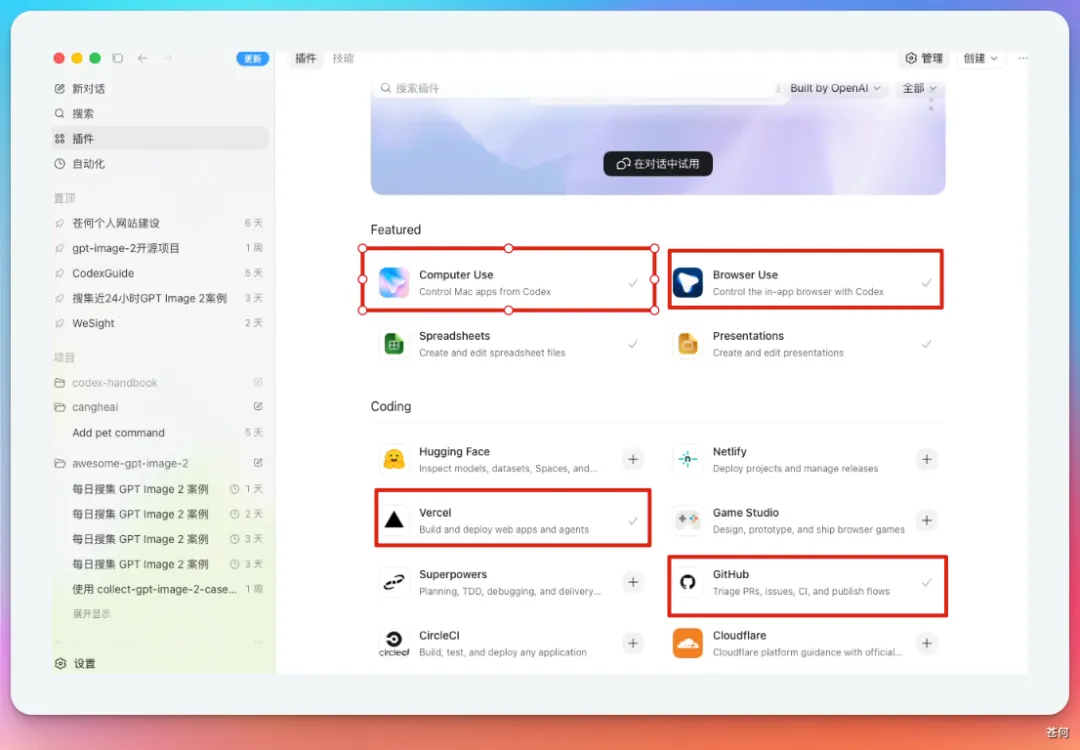Click edit icon beside awesome-gpt-image-2
The image size is (1080, 750).
258,463
